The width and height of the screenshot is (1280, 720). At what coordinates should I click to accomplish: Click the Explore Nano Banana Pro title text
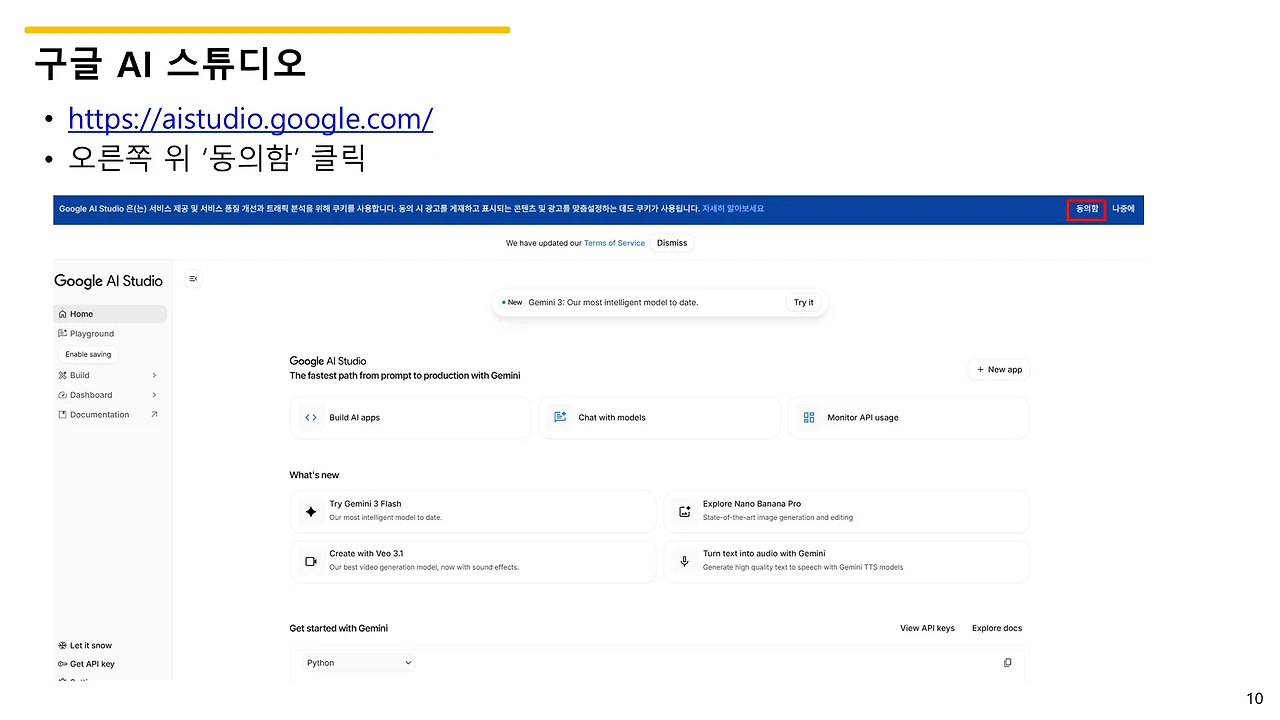(x=752, y=504)
